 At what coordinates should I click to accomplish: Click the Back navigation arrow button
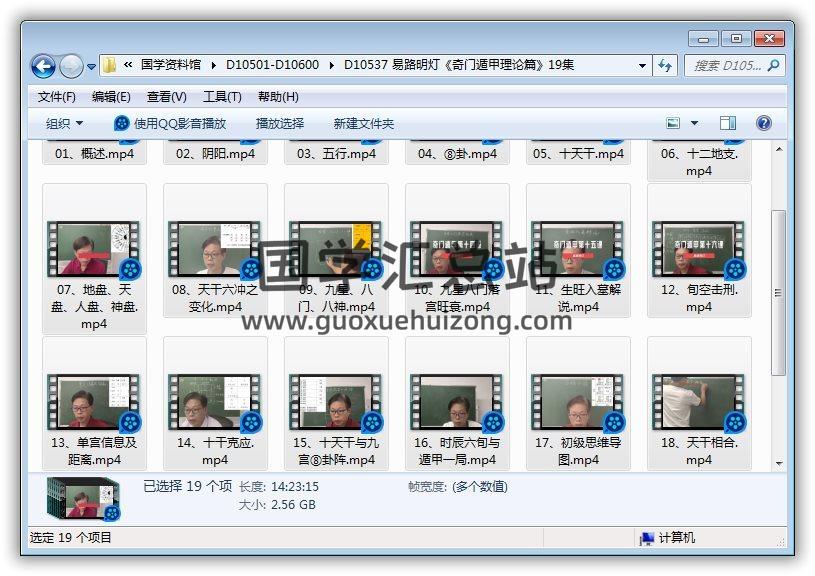[43, 67]
